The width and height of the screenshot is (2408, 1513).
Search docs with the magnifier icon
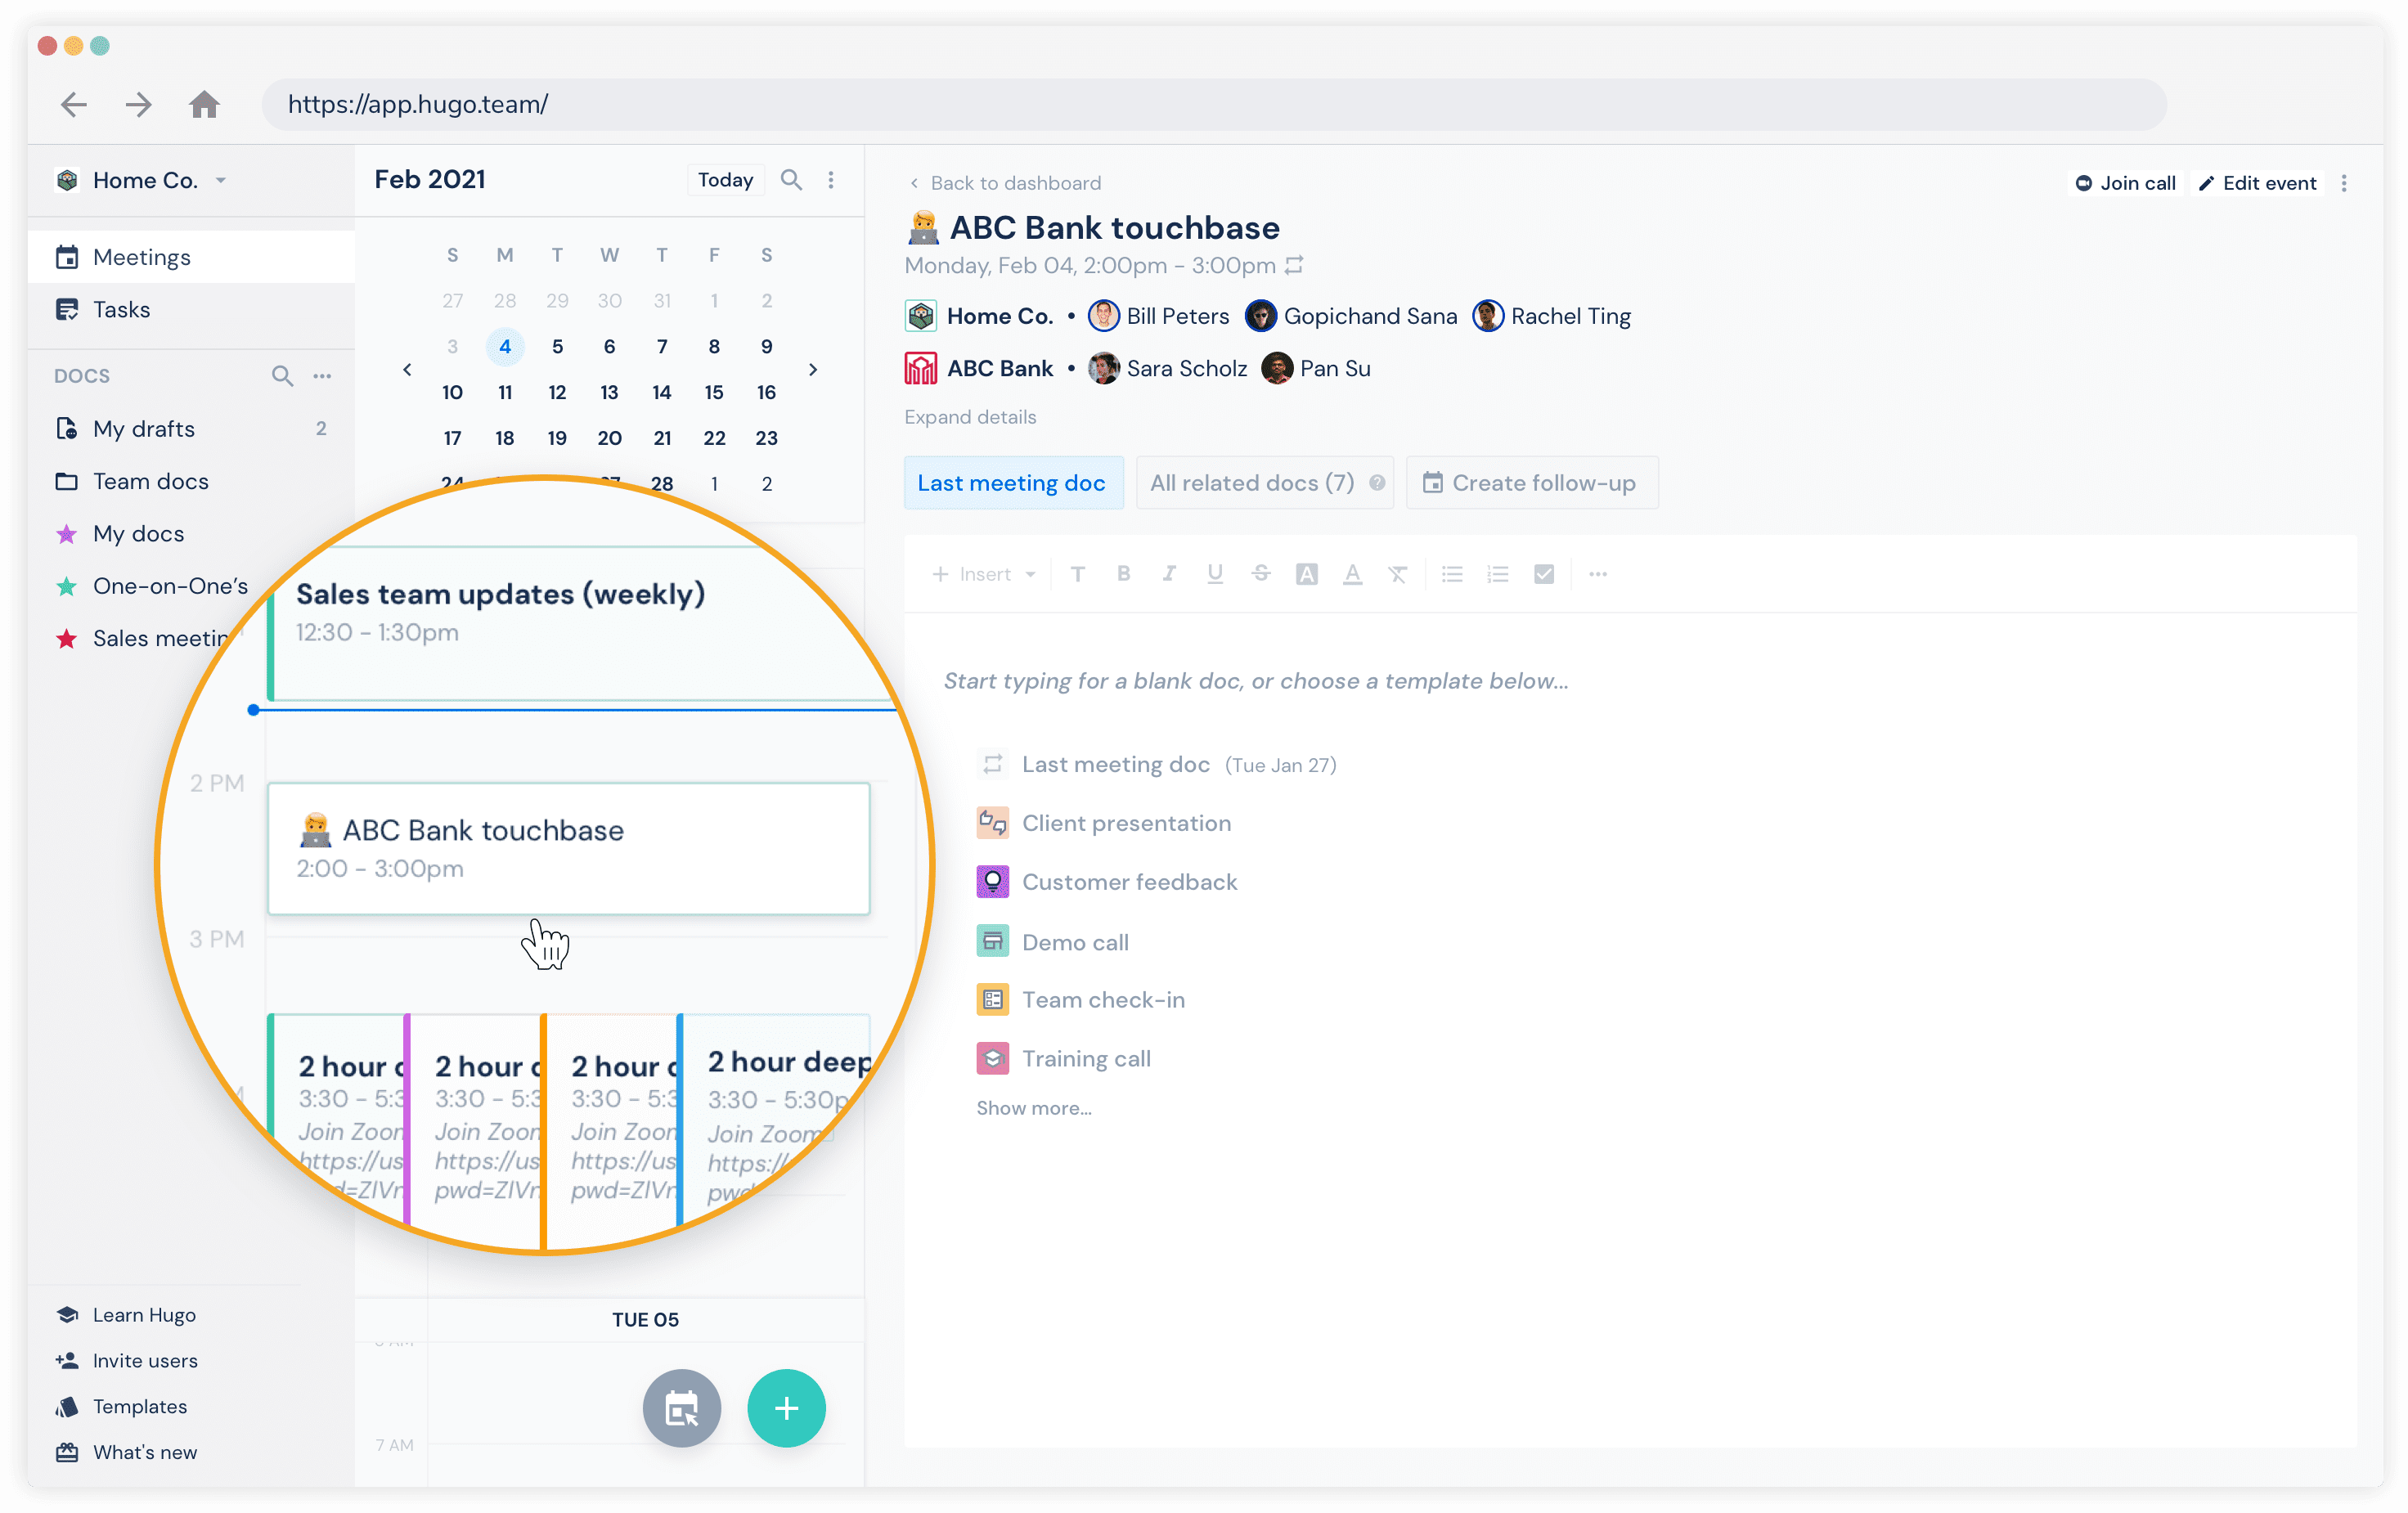[282, 376]
